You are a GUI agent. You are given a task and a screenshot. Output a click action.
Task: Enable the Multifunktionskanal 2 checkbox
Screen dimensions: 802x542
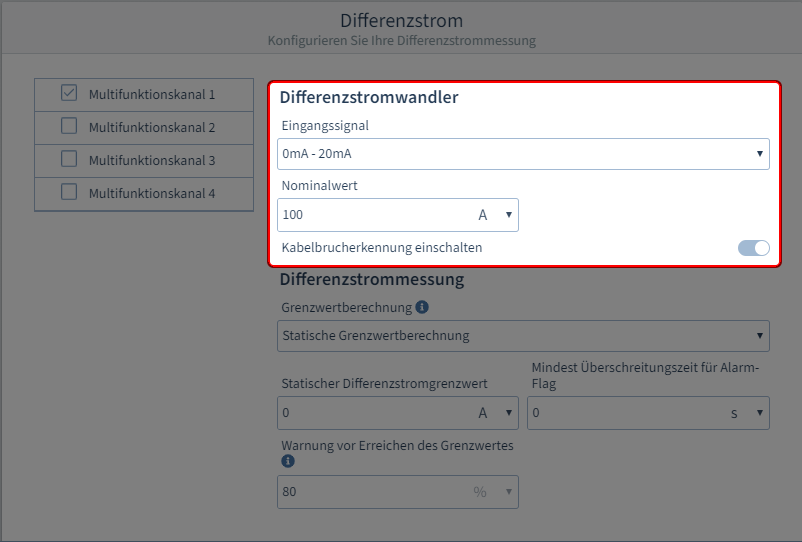pos(69,126)
